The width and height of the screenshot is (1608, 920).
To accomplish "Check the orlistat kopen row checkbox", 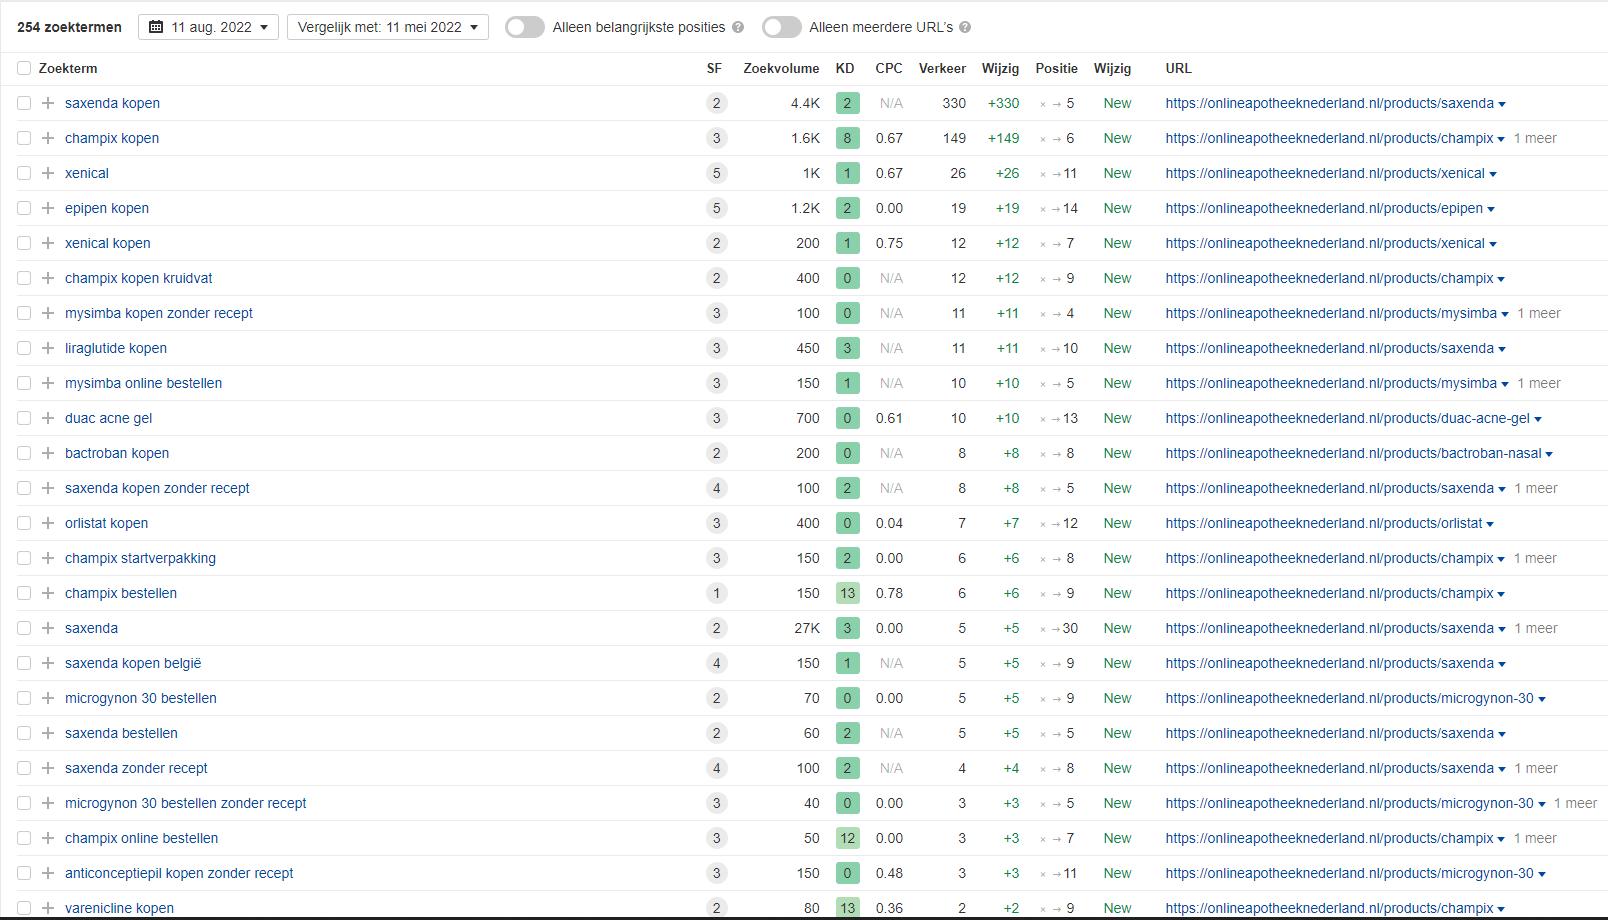I will click(x=24, y=523).
